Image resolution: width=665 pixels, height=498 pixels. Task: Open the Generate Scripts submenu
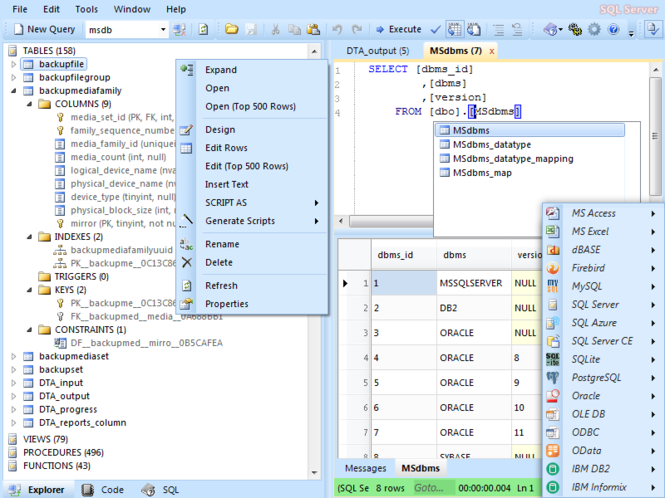click(x=252, y=221)
